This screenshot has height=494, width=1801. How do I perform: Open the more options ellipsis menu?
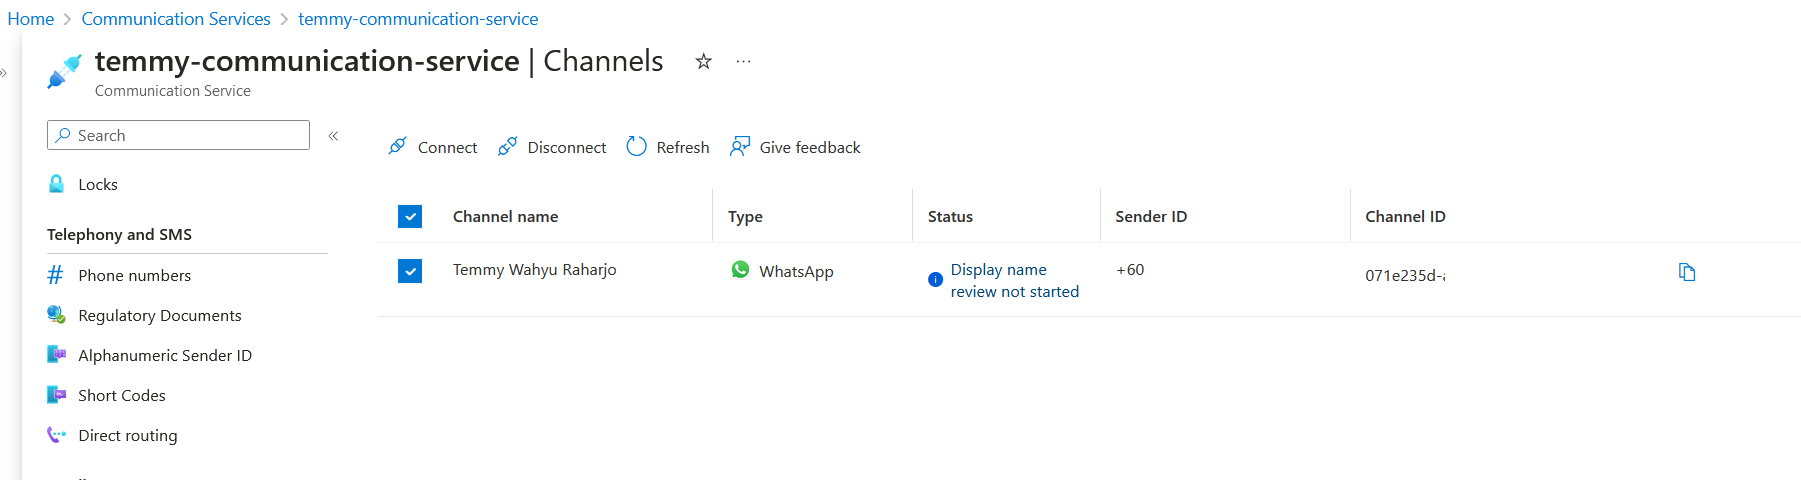(743, 61)
